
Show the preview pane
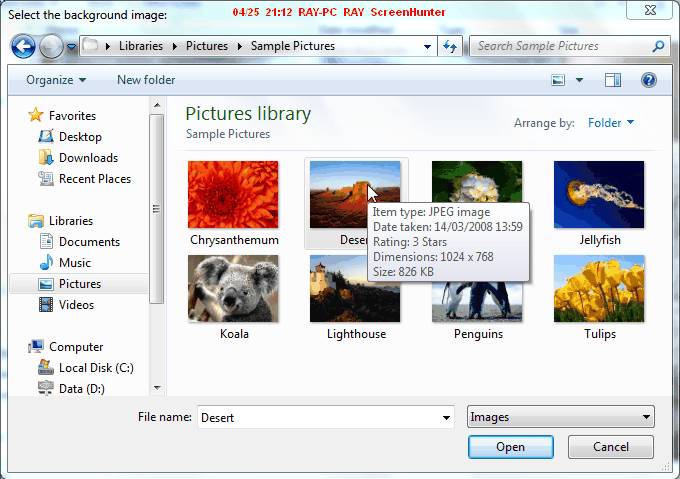613,80
